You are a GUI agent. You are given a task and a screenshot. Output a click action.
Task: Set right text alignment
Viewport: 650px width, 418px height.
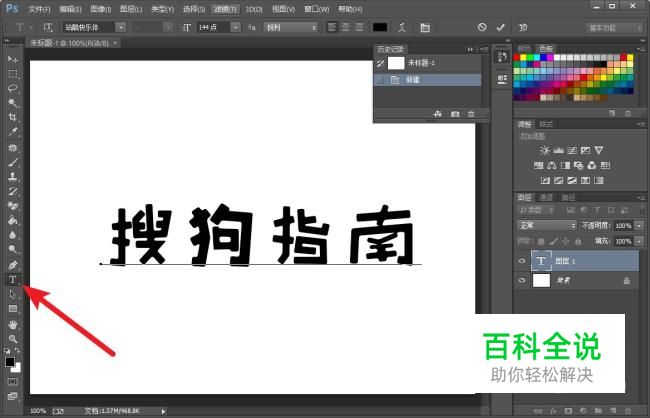point(359,27)
